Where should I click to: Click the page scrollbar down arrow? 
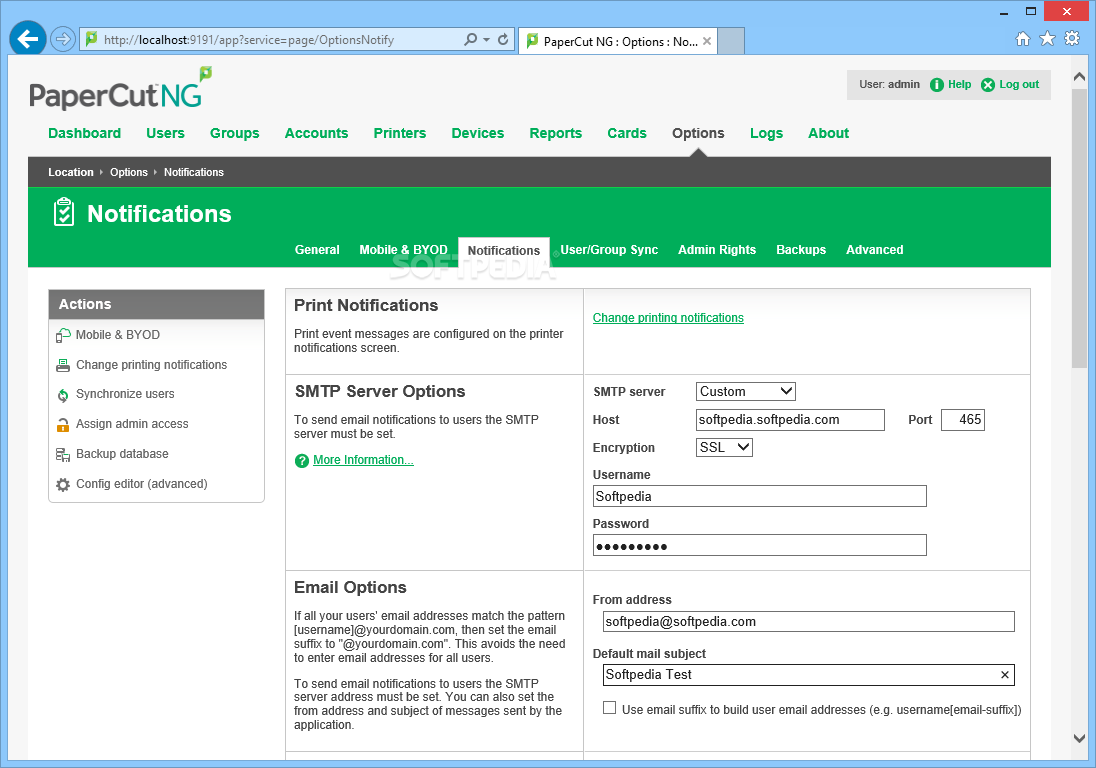click(x=1079, y=739)
